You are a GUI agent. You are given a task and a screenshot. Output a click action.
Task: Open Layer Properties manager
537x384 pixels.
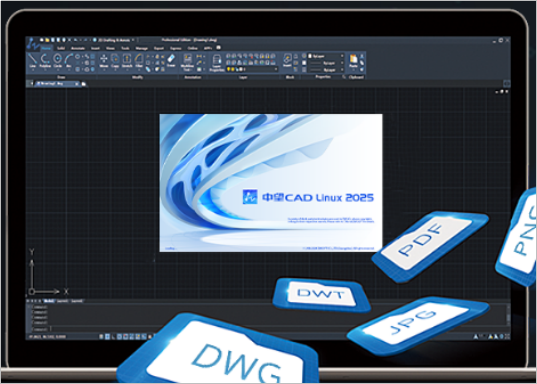tap(217, 63)
